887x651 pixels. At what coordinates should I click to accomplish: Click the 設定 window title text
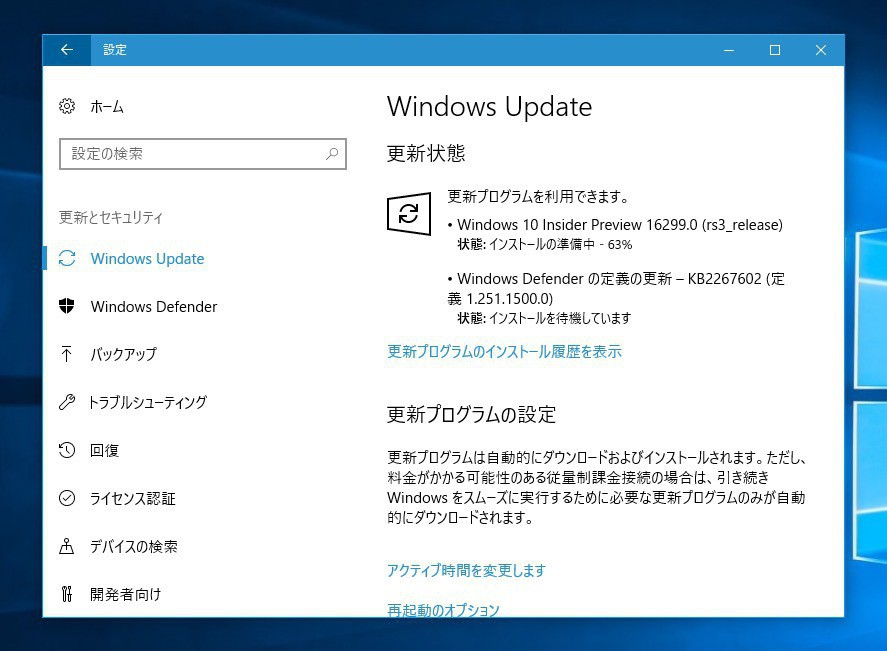coord(115,50)
